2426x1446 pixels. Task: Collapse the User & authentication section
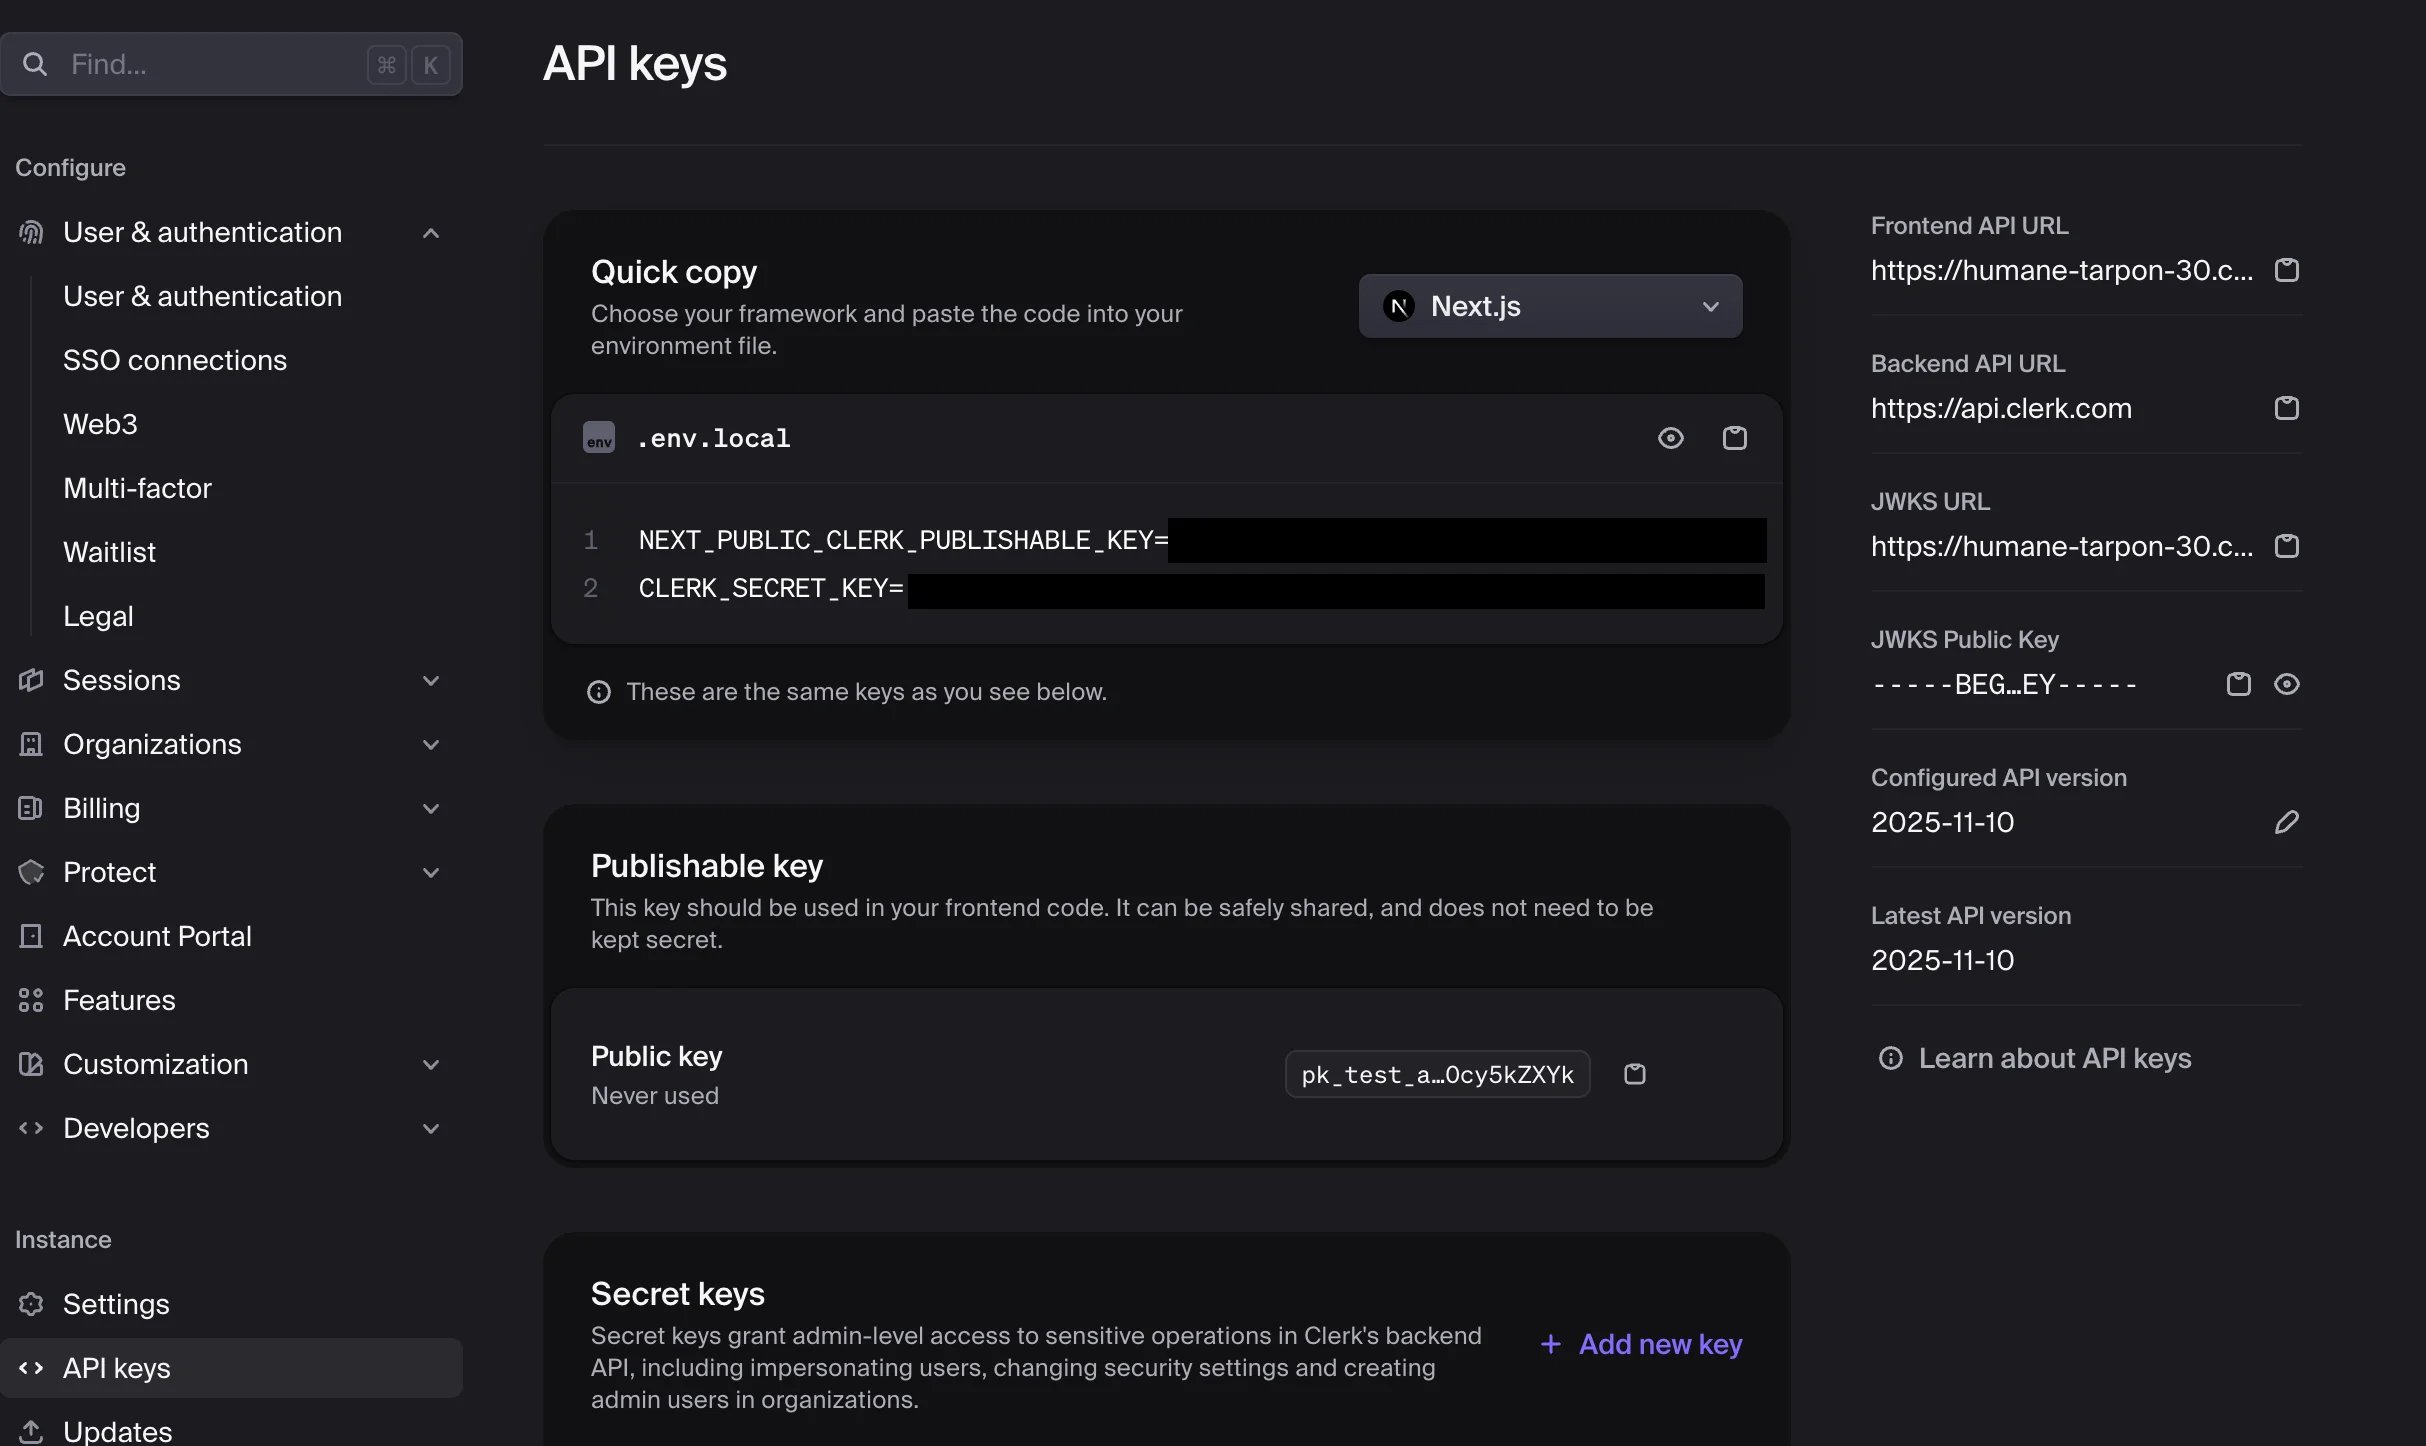pos(431,233)
